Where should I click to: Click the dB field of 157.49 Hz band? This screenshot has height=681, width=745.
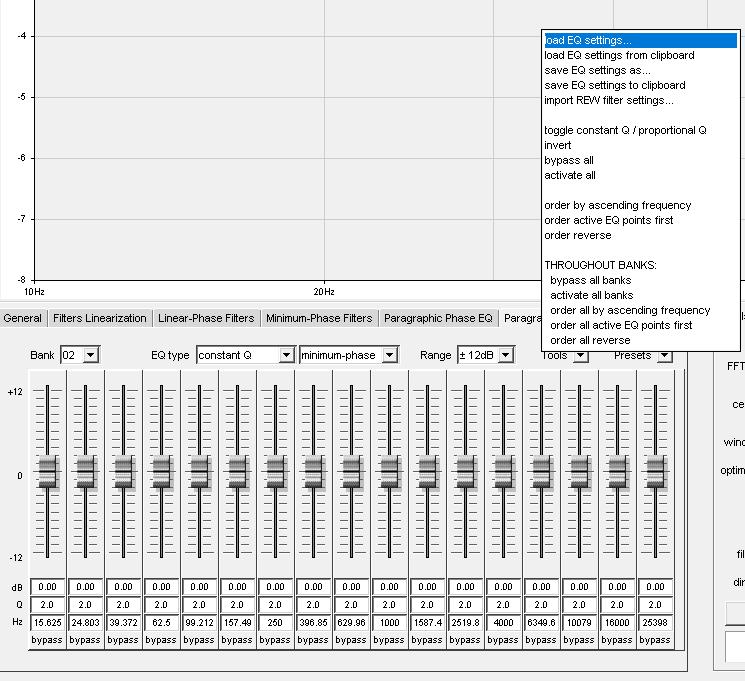pos(237,587)
